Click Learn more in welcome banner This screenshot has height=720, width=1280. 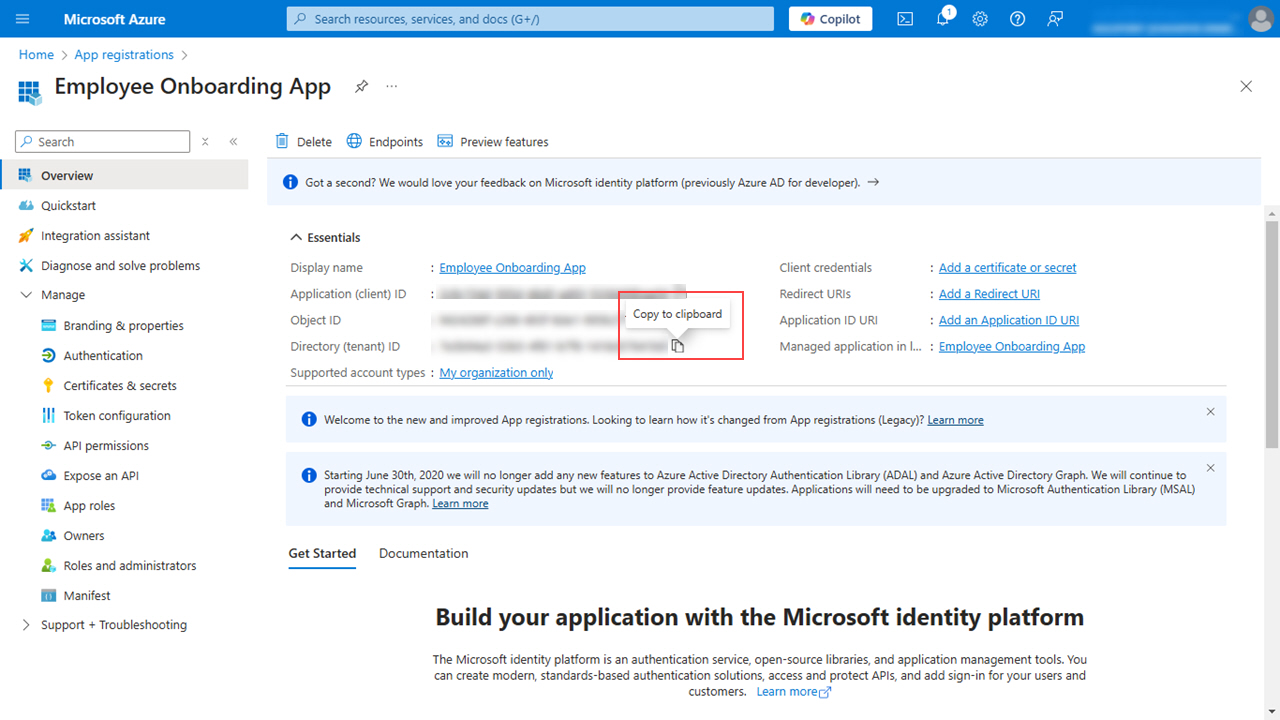tap(955, 420)
